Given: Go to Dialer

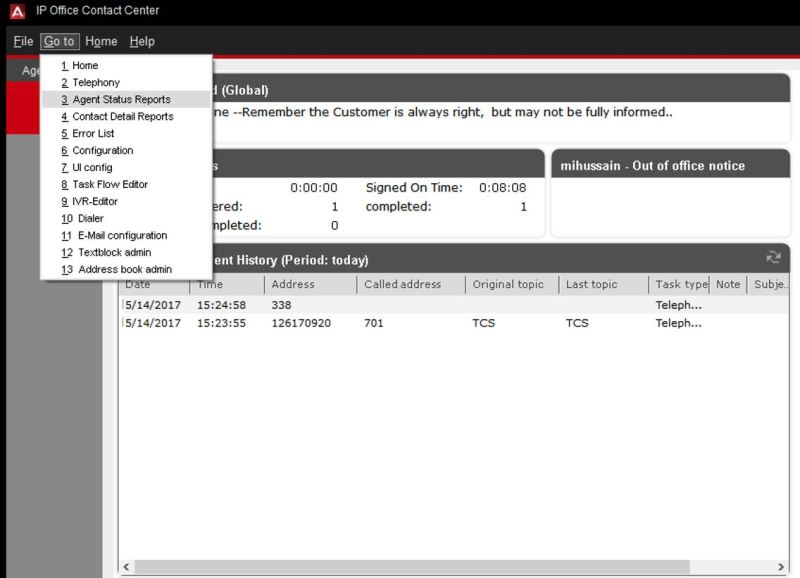Looking at the screenshot, I should click(126, 218).
